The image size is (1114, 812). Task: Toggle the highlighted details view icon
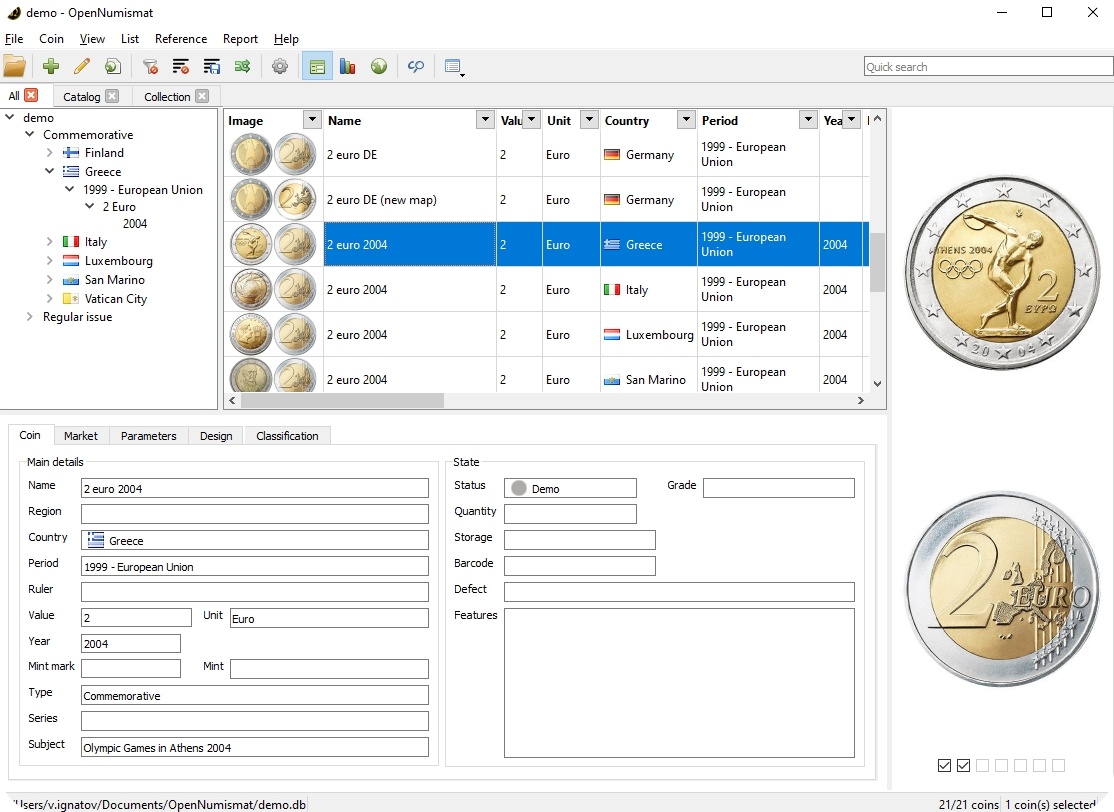point(317,67)
